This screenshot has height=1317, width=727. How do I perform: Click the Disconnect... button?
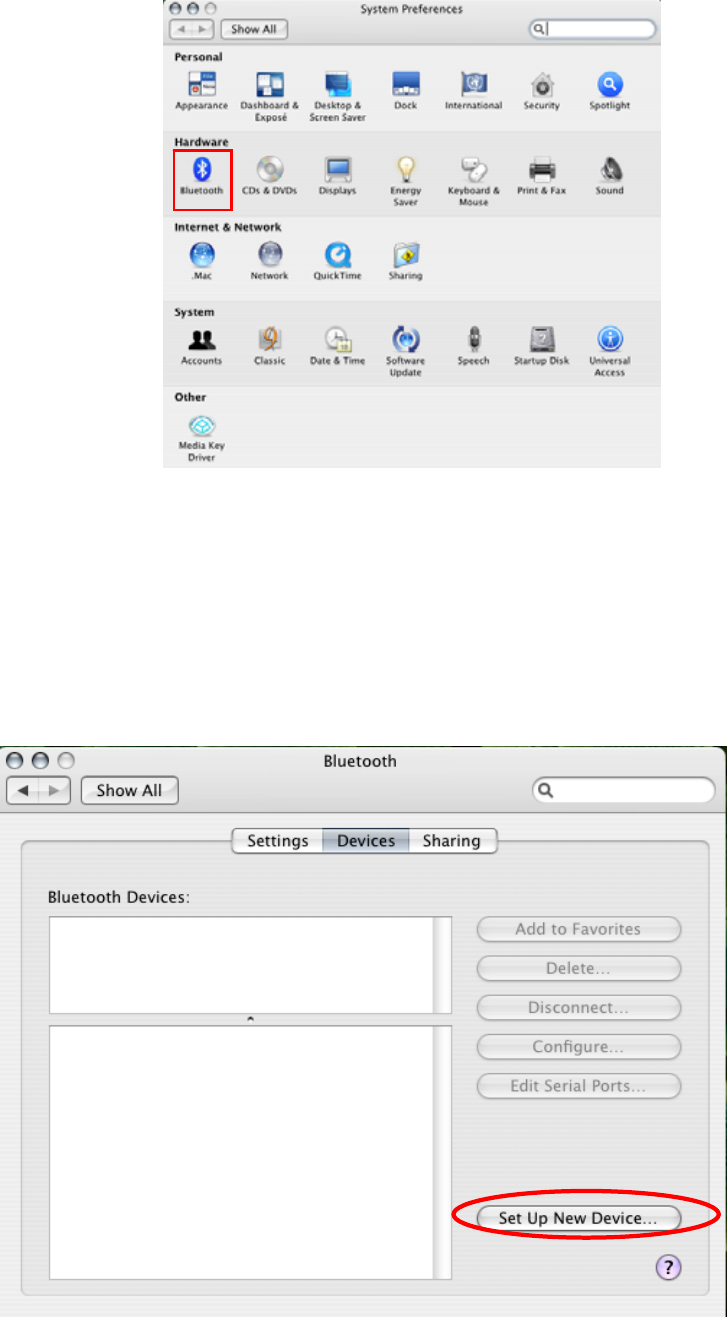579,1007
